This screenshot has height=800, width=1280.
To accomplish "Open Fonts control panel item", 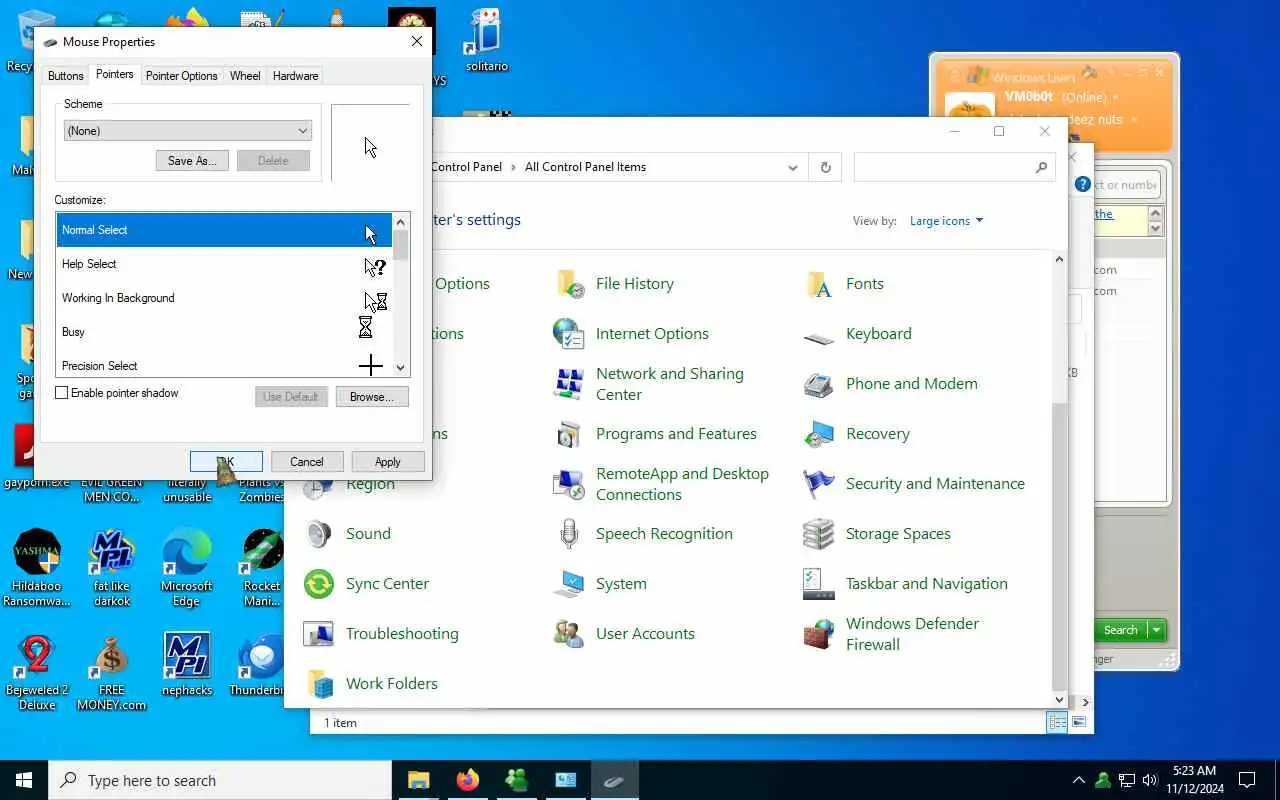I will pos(845,284).
